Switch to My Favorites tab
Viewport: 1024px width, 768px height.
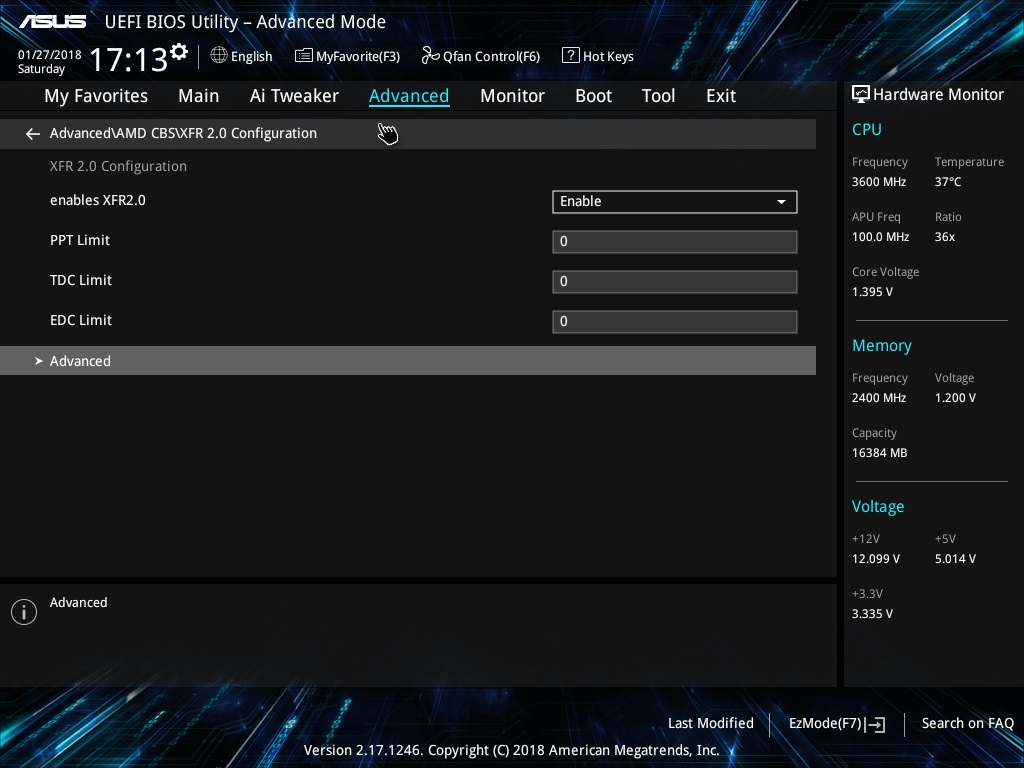point(96,96)
